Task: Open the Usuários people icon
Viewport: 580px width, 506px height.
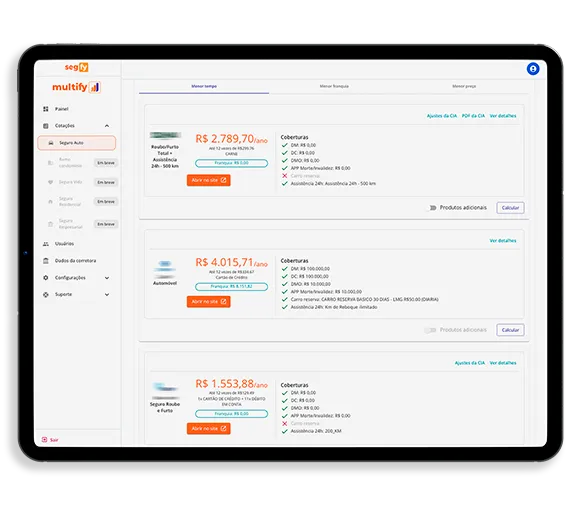Action: 46,244
